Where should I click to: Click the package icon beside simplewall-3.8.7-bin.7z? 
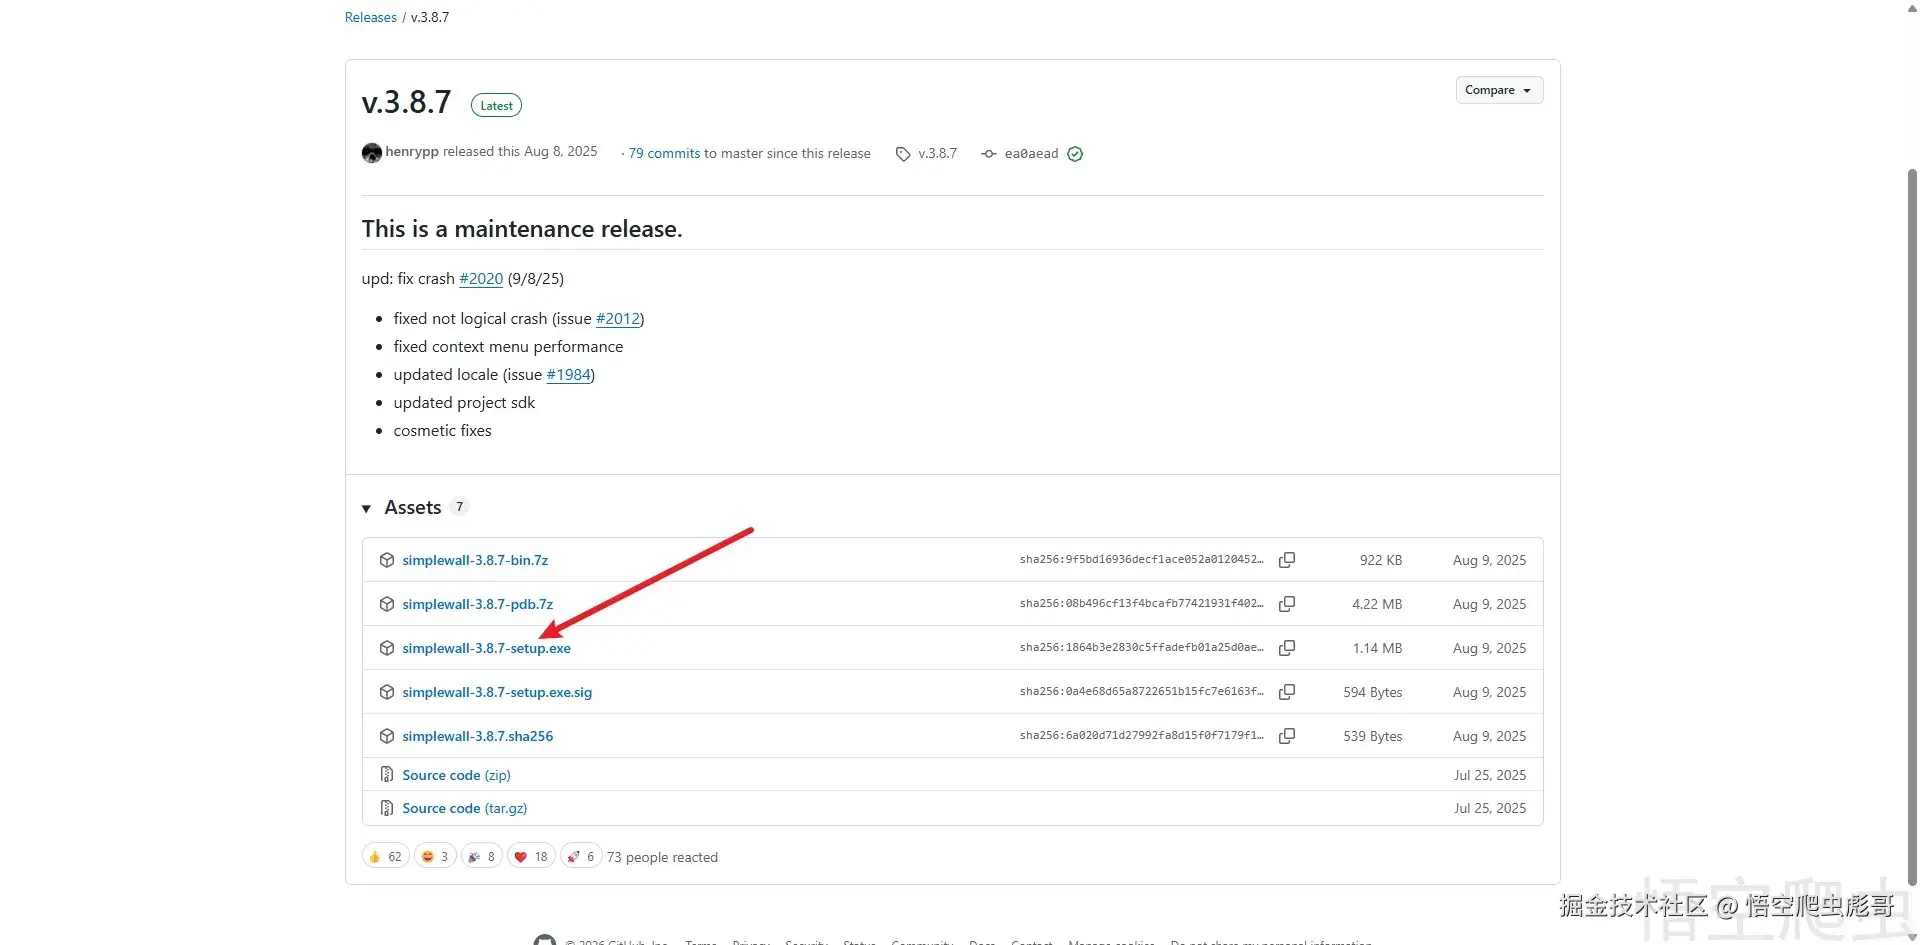tap(387, 560)
